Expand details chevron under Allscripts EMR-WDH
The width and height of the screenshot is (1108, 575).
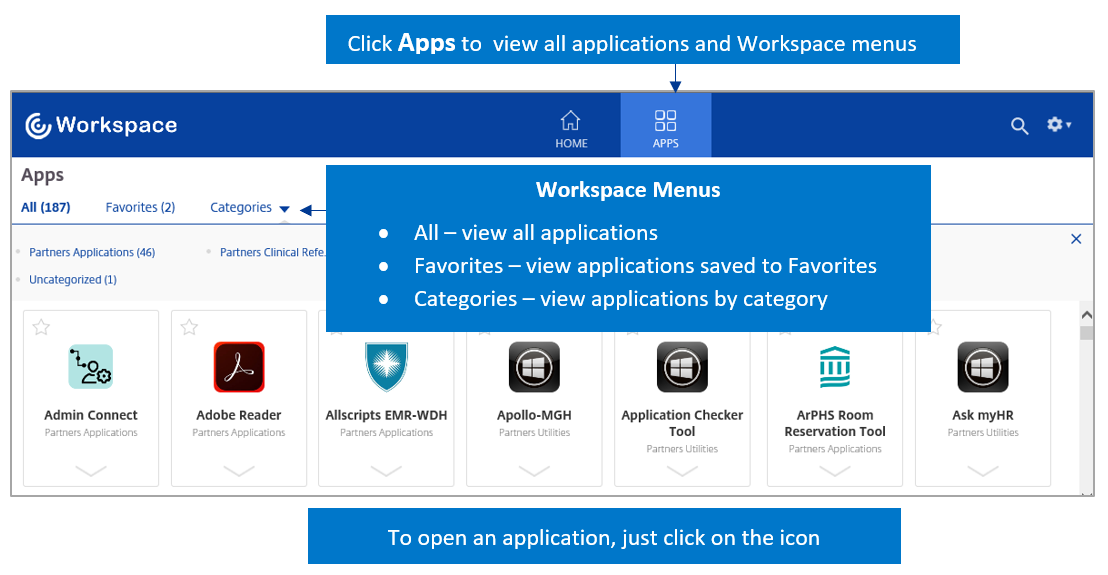pyautogui.click(x=387, y=471)
